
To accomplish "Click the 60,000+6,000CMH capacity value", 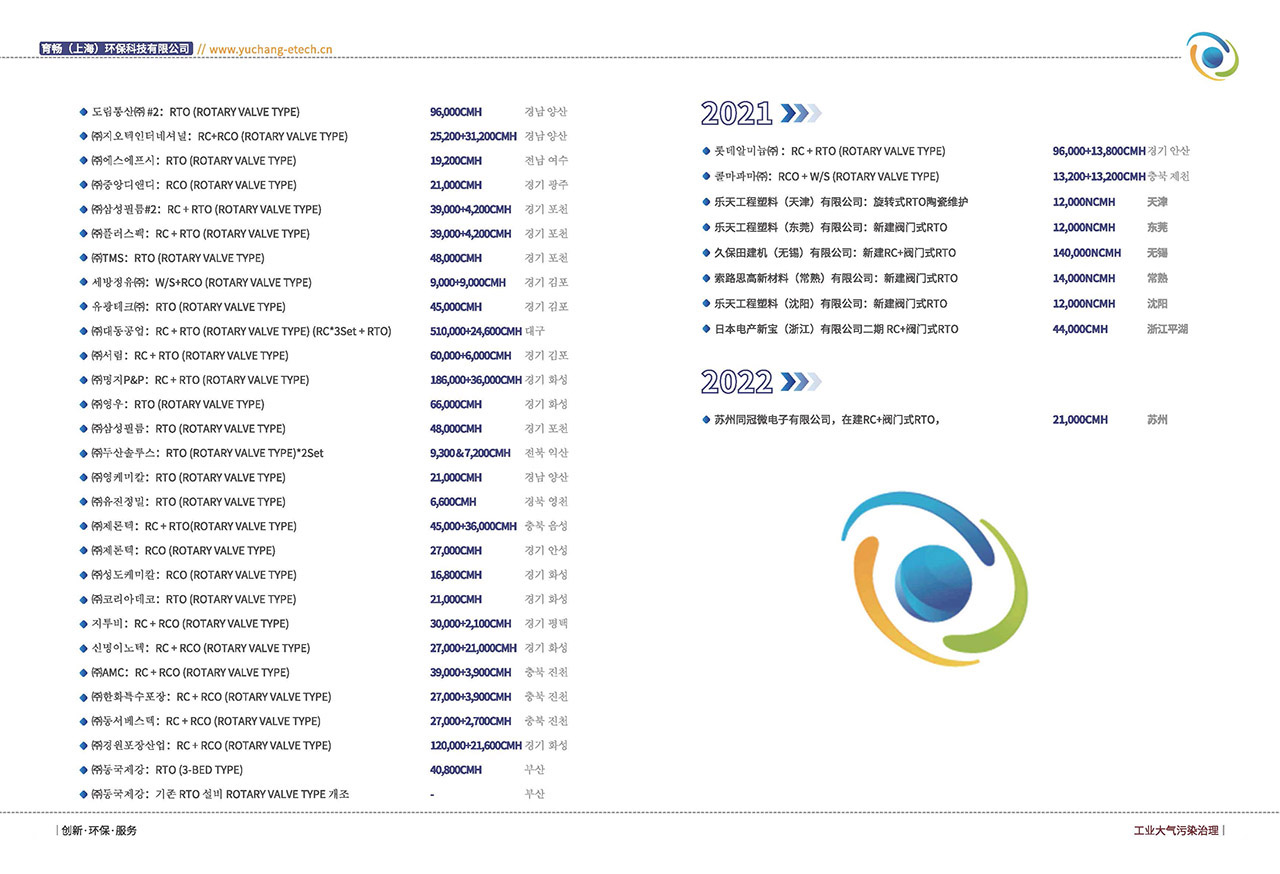I will (x=471, y=356).
